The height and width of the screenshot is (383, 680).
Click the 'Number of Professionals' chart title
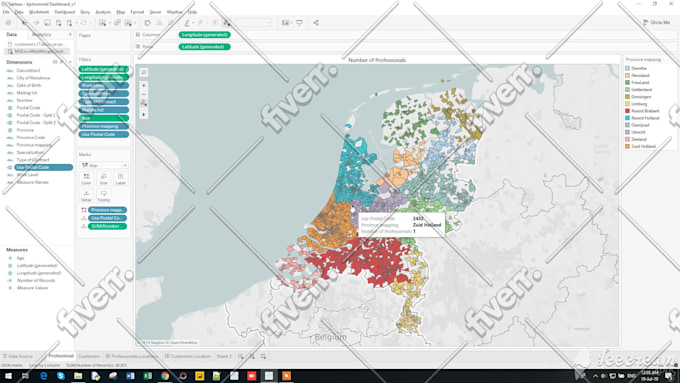[377, 60]
